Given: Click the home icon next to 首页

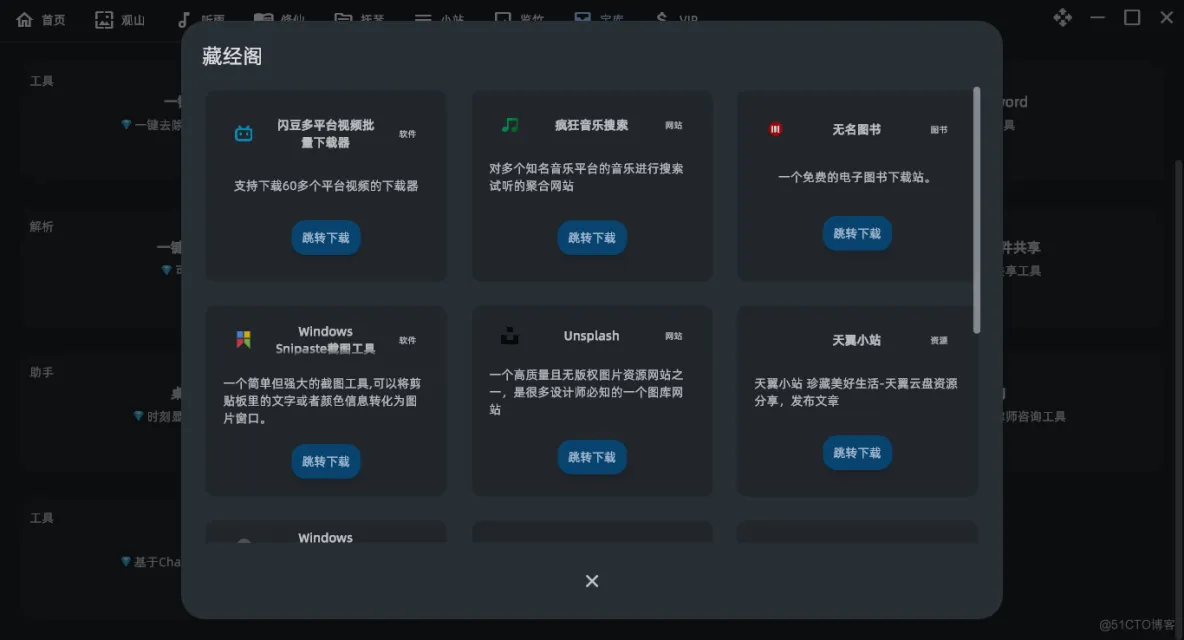Looking at the screenshot, I should pyautogui.click(x=24, y=20).
